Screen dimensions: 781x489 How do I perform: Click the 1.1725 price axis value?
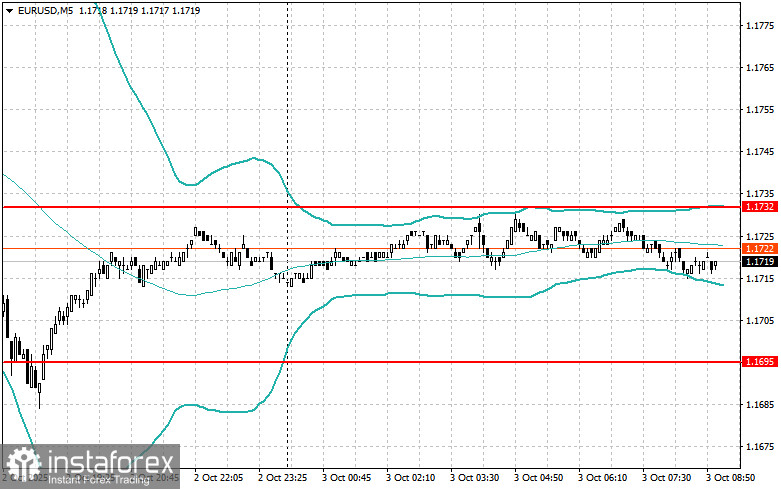pyautogui.click(x=761, y=236)
